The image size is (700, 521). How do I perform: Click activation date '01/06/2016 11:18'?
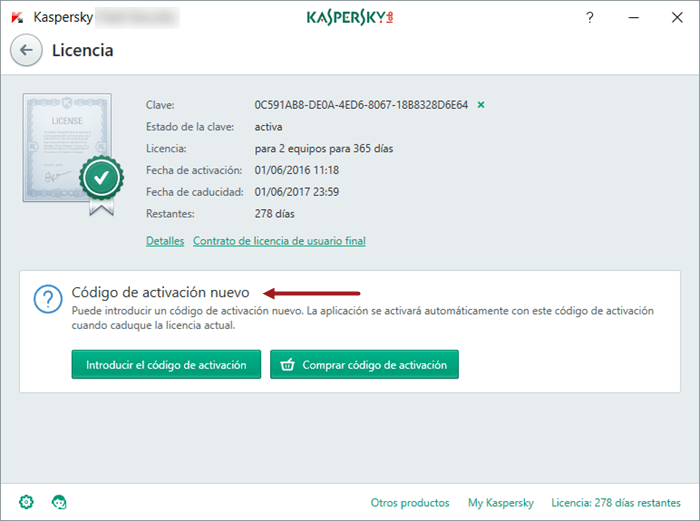[x=296, y=170]
